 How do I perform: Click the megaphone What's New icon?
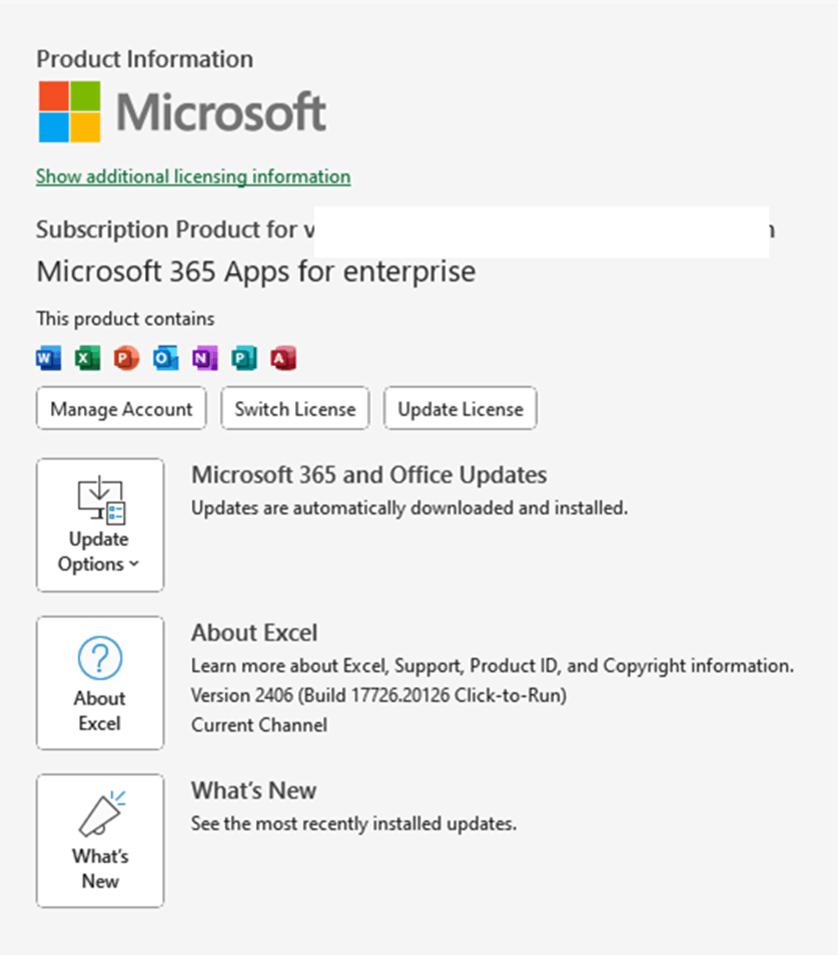100,815
